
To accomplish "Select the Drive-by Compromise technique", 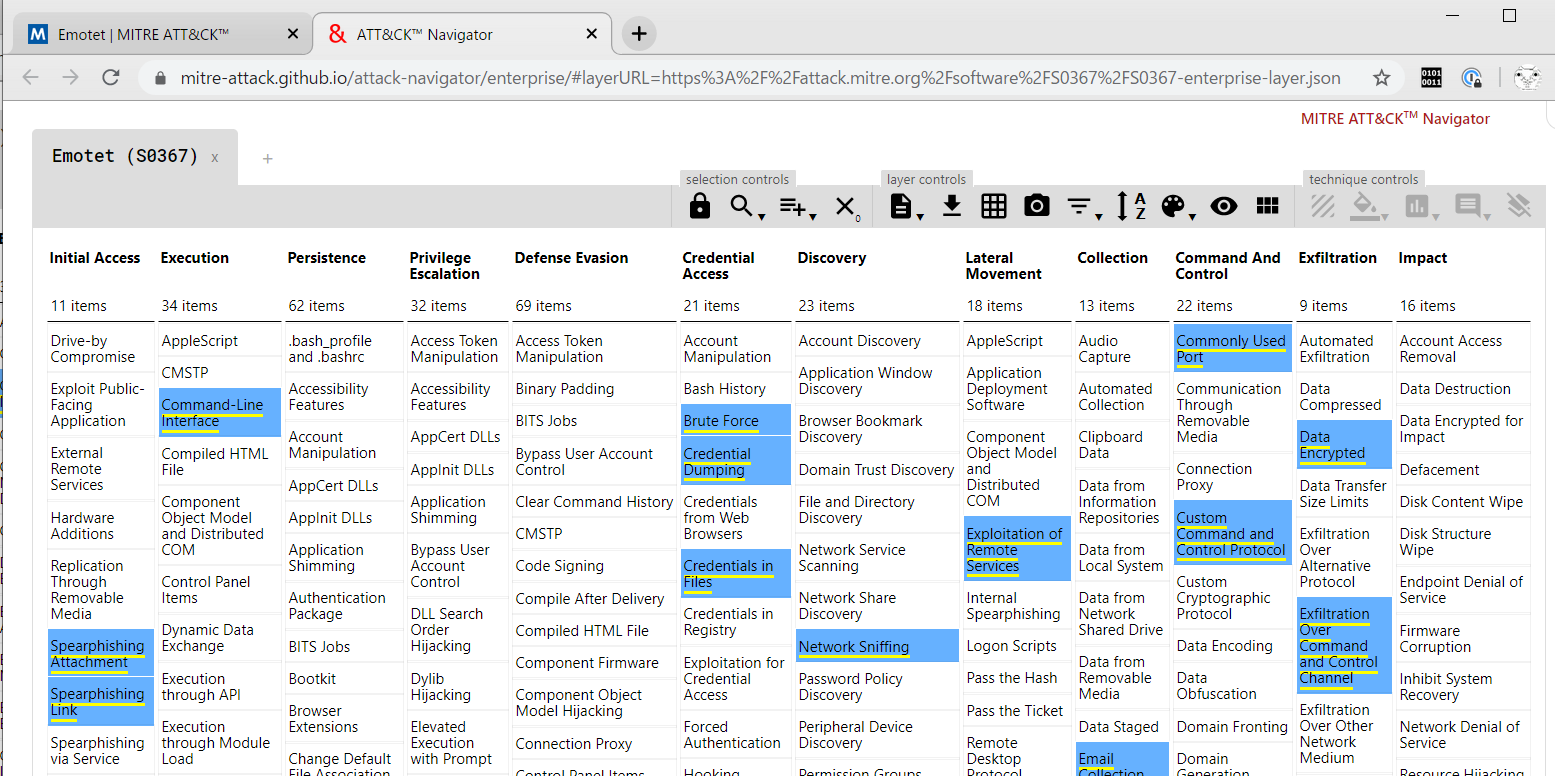I will (x=101, y=349).
